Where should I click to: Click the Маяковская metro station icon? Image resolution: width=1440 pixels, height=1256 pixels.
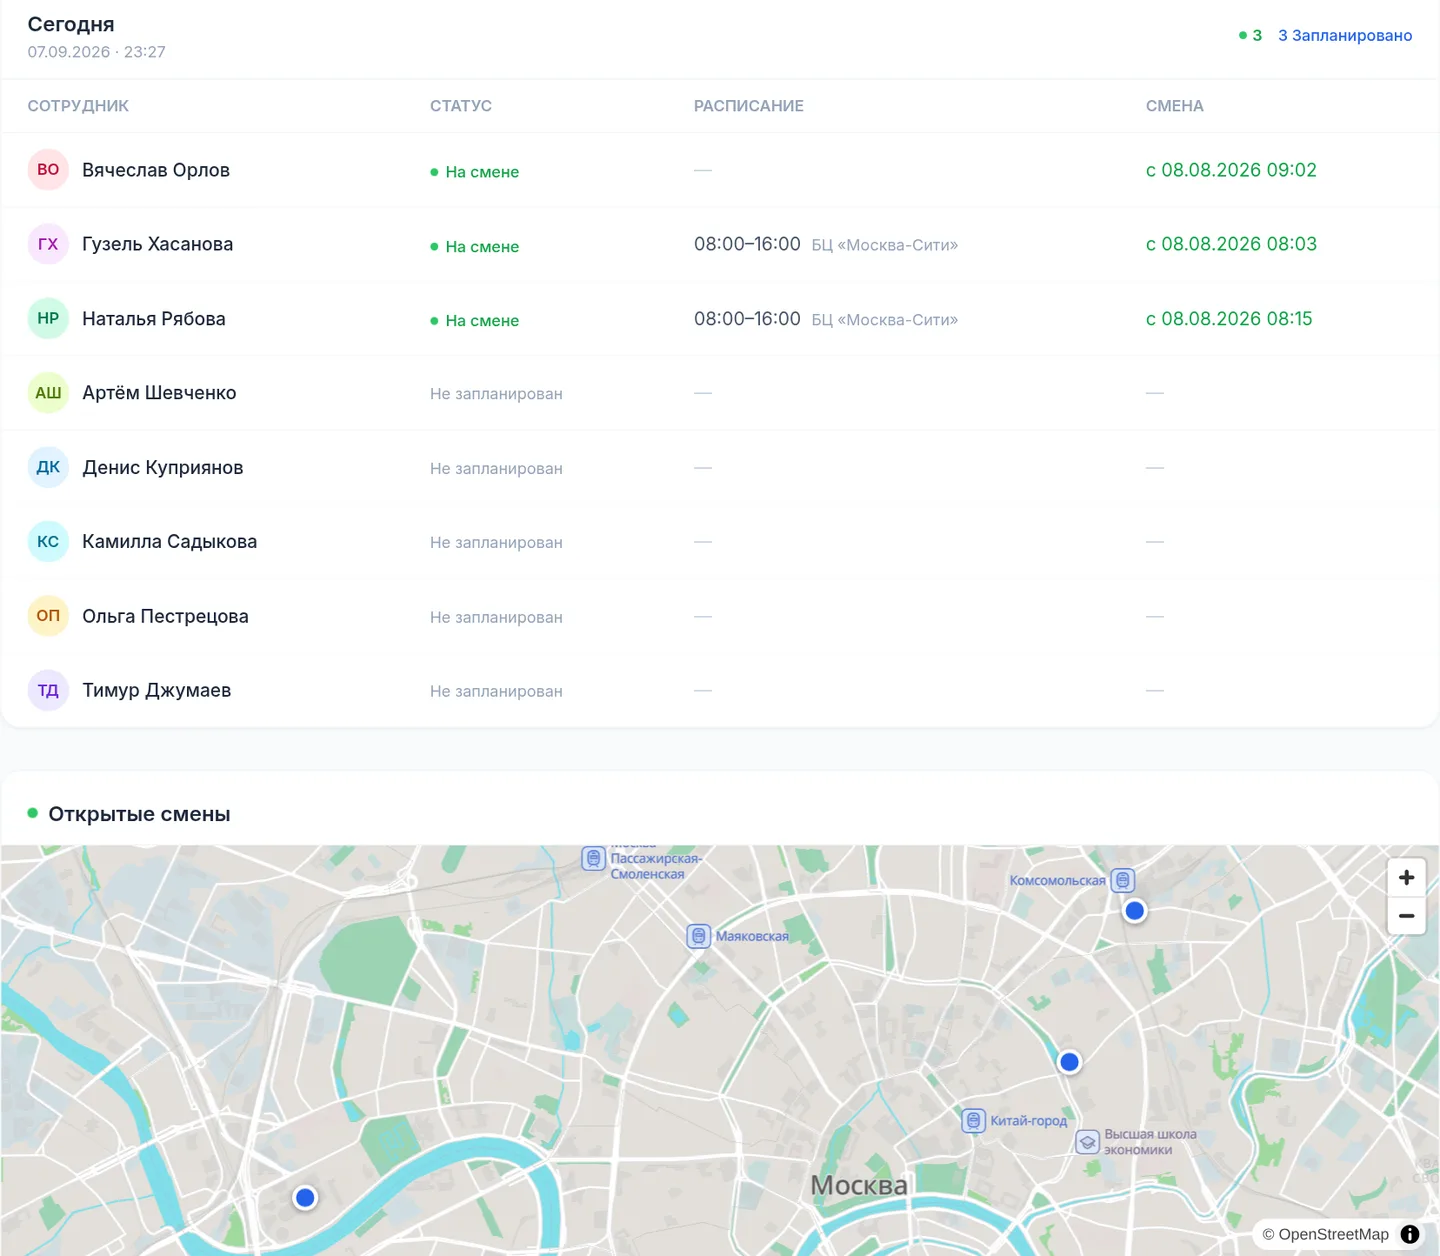[x=699, y=936]
